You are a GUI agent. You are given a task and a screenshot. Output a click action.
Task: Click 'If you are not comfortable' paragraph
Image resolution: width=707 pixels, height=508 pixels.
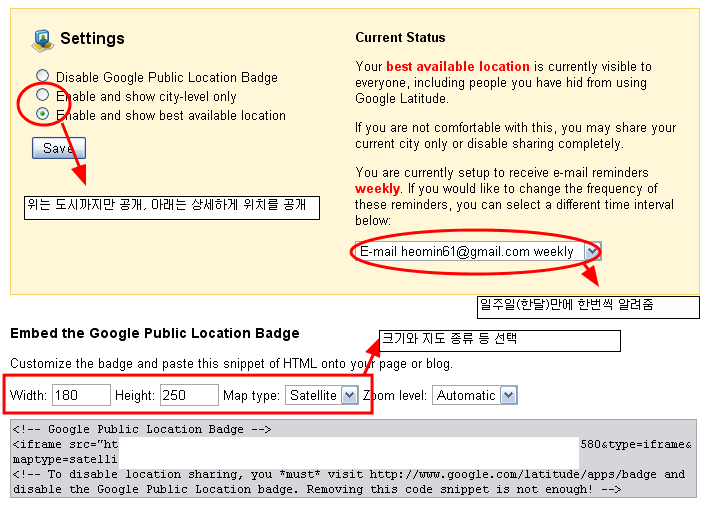tap(515, 136)
